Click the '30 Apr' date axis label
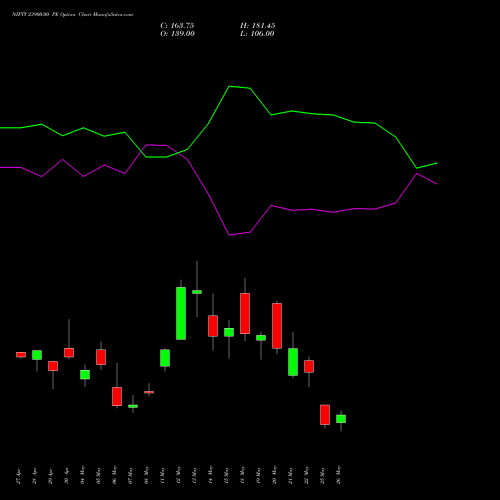This screenshot has width=500, height=500. pyautogui.click(x=67, y=476)
